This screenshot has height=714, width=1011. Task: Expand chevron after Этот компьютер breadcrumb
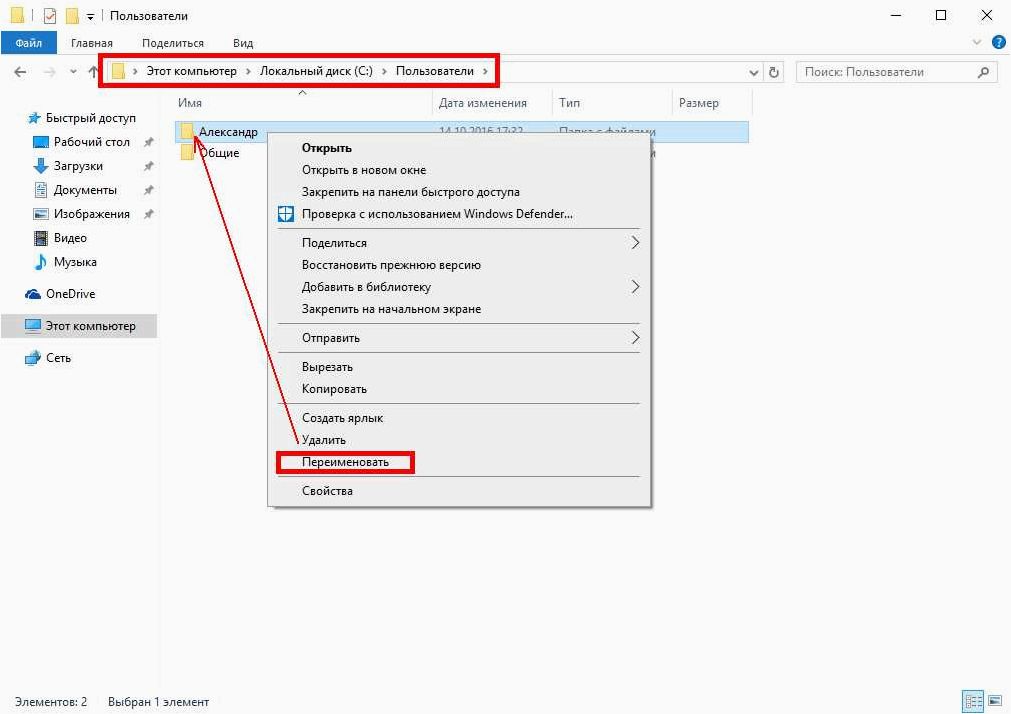tap(248, 72)
